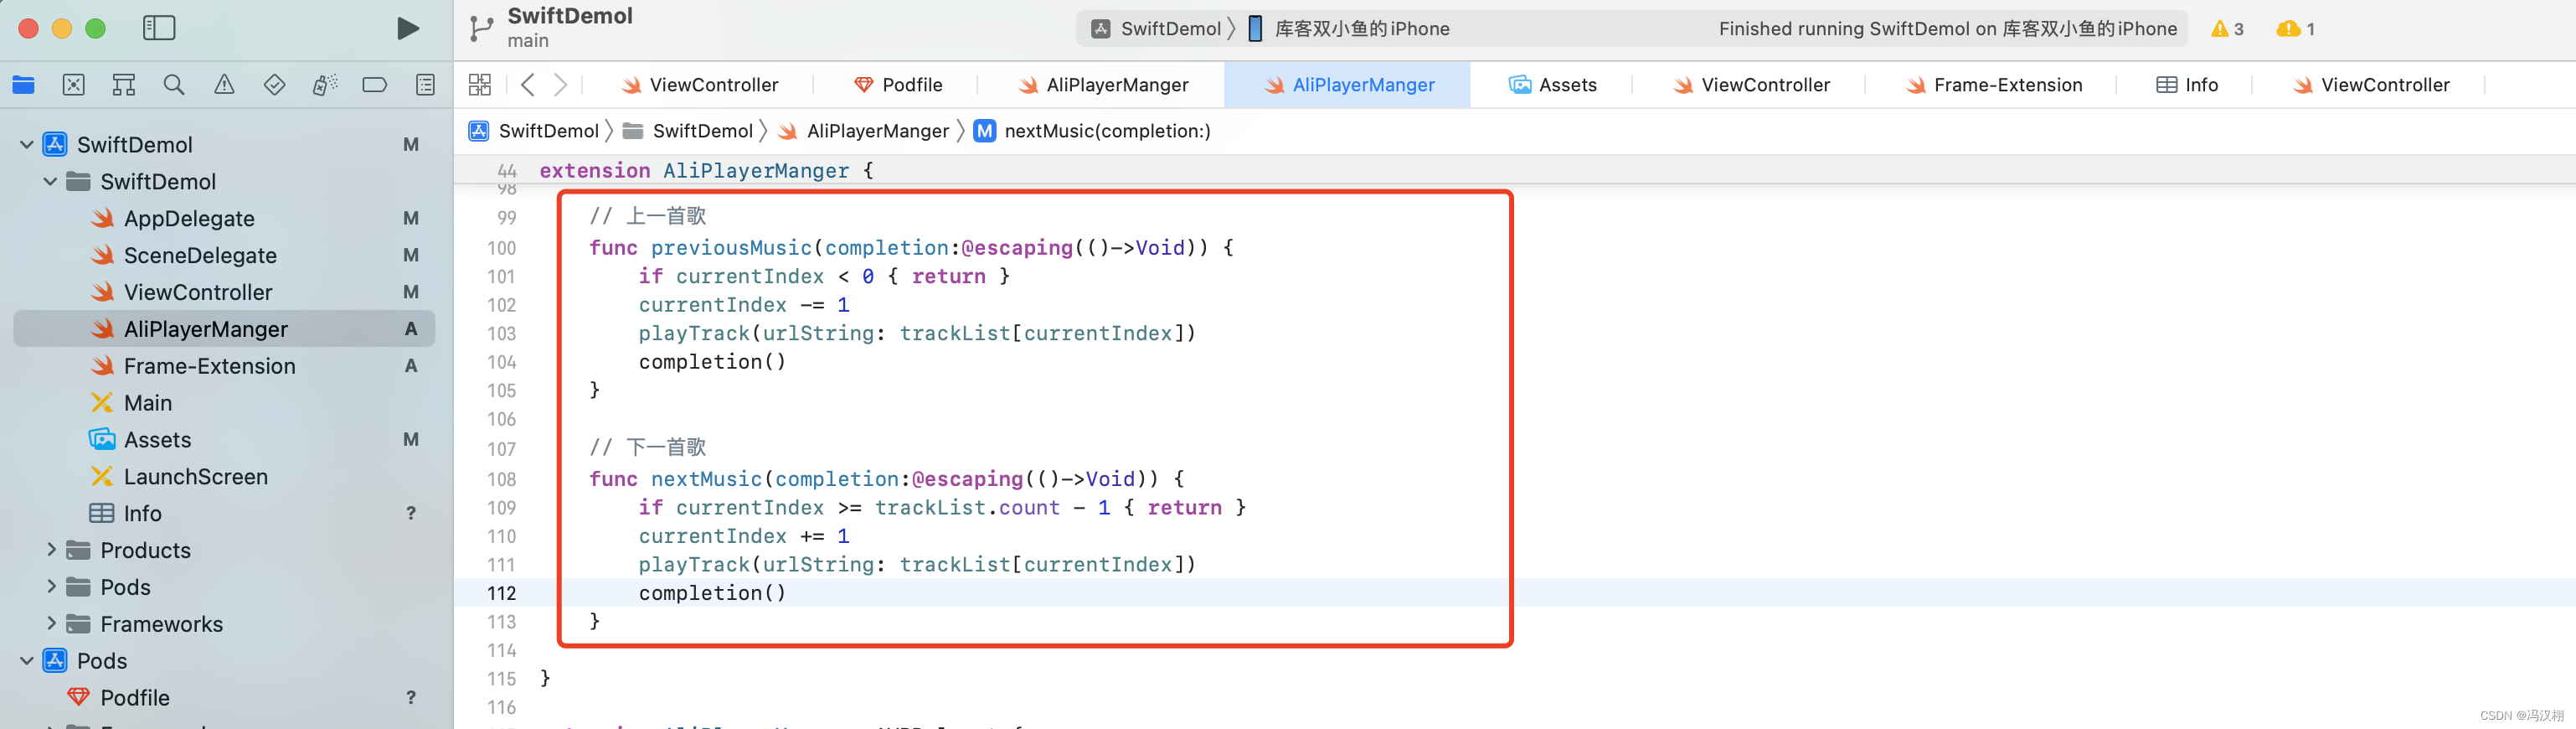The width and height of the screenshot is (2576, 729).
Task: Click the Finished running status text
Action: pos(1947,29)
